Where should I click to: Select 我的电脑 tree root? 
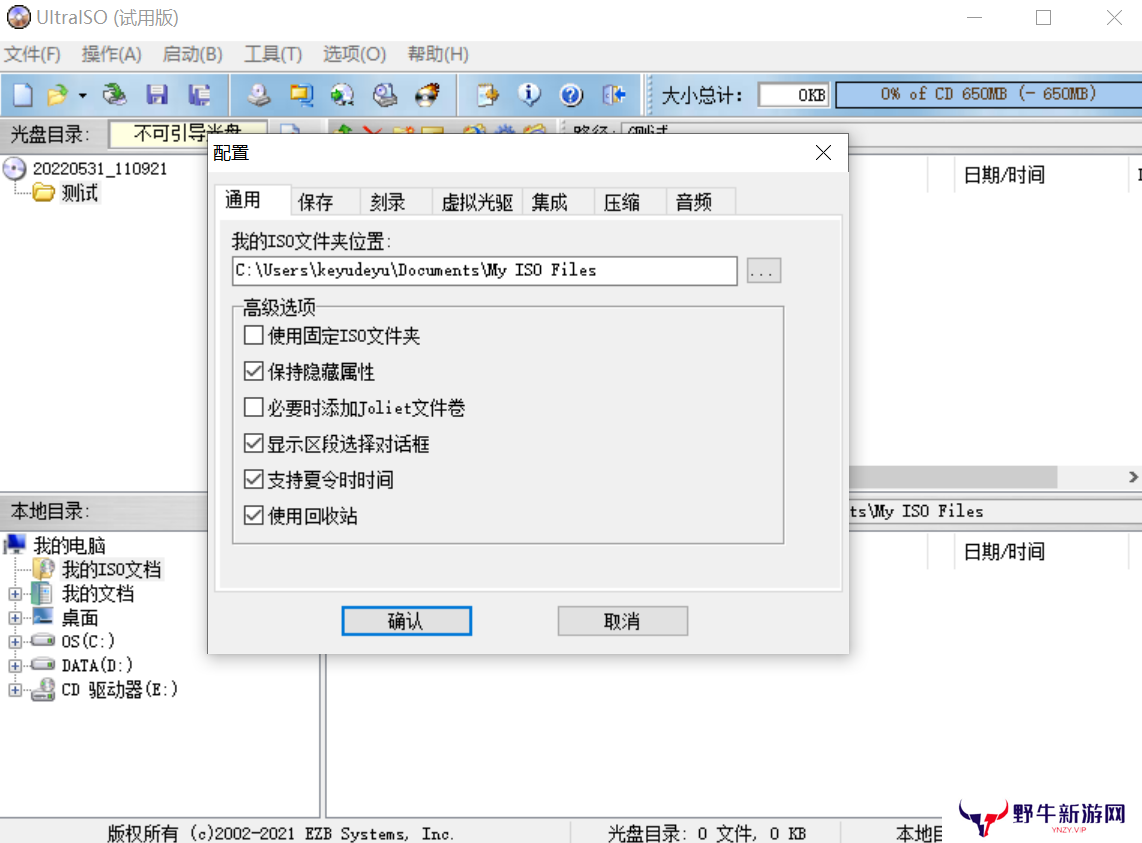69,545
